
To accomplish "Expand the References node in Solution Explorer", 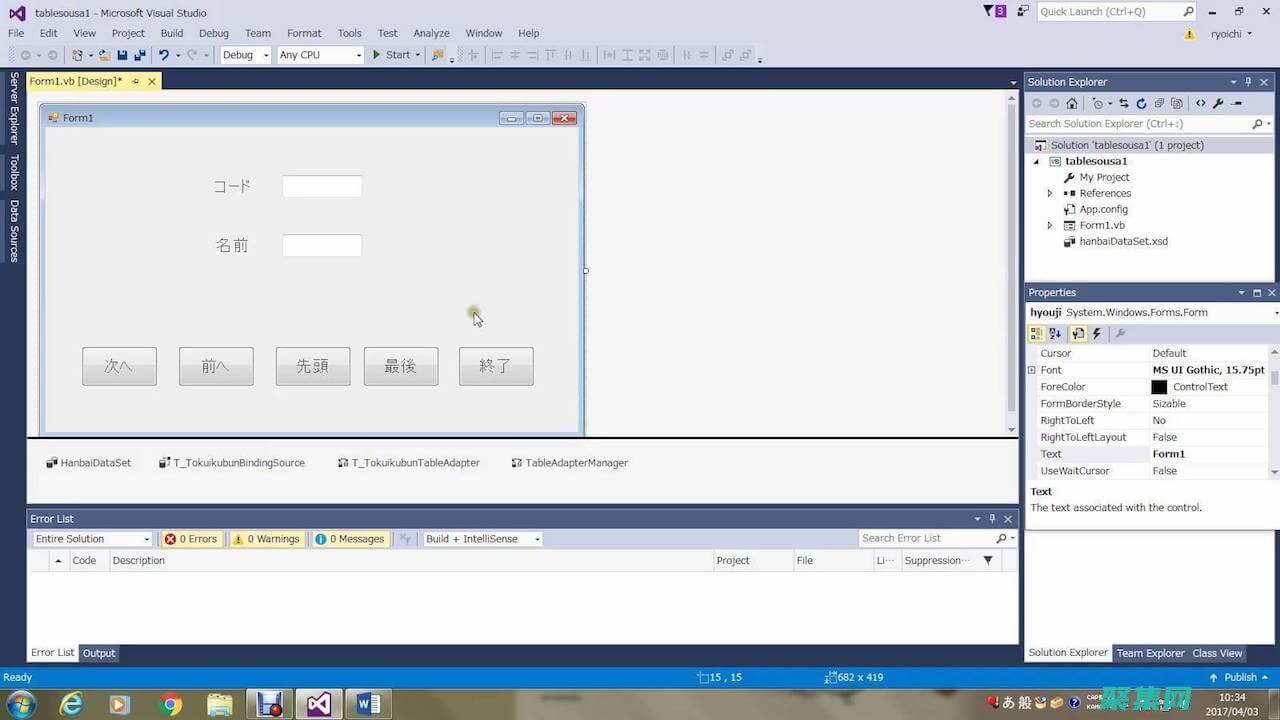I will [x=1050, y=193].
